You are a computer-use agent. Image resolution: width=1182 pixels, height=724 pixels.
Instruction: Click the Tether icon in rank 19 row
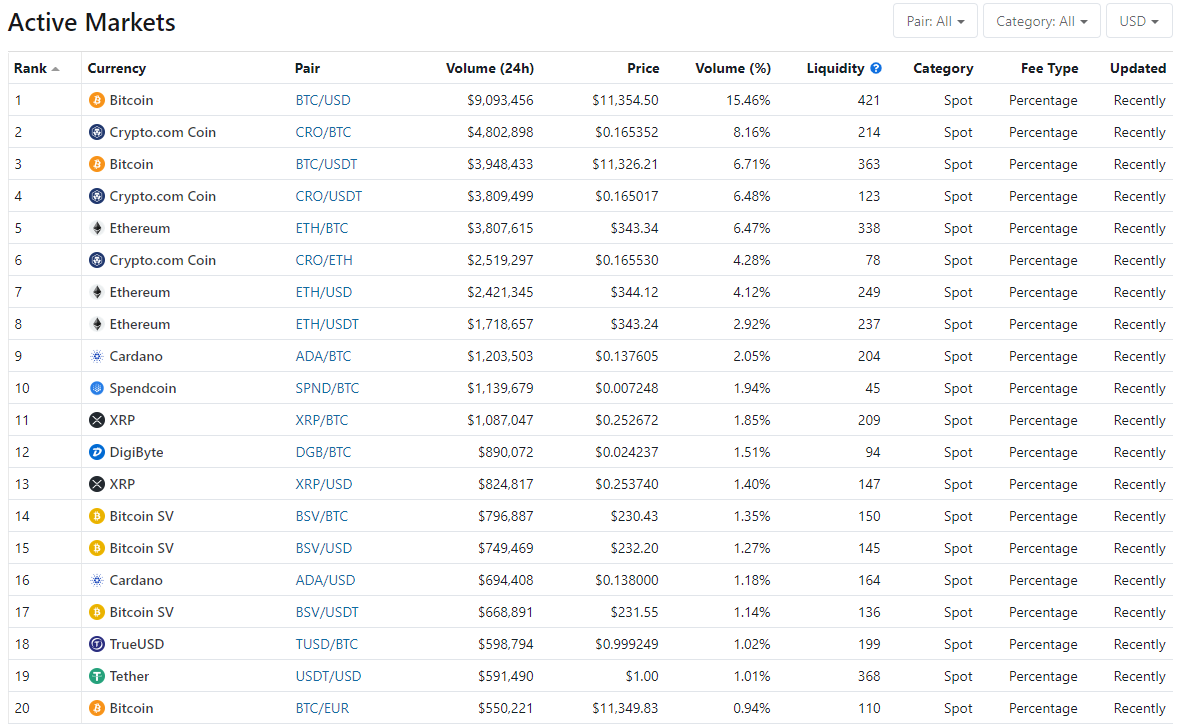click(96, 676)
